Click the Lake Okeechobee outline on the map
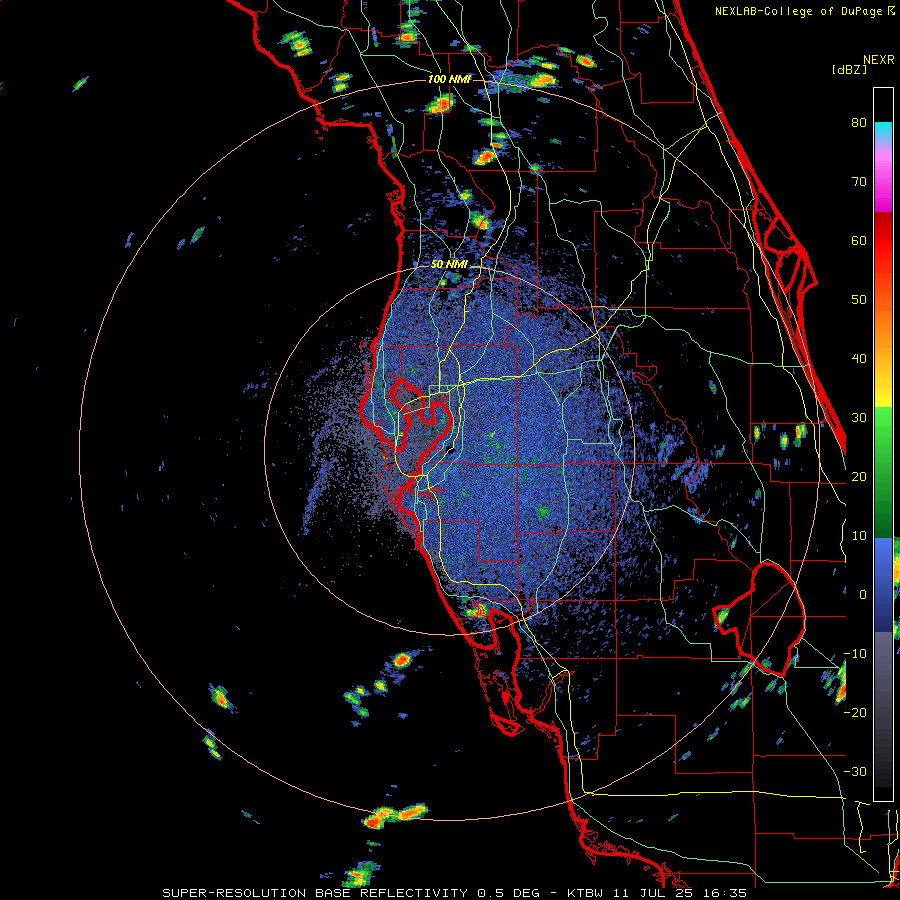 tap(761, 620)
